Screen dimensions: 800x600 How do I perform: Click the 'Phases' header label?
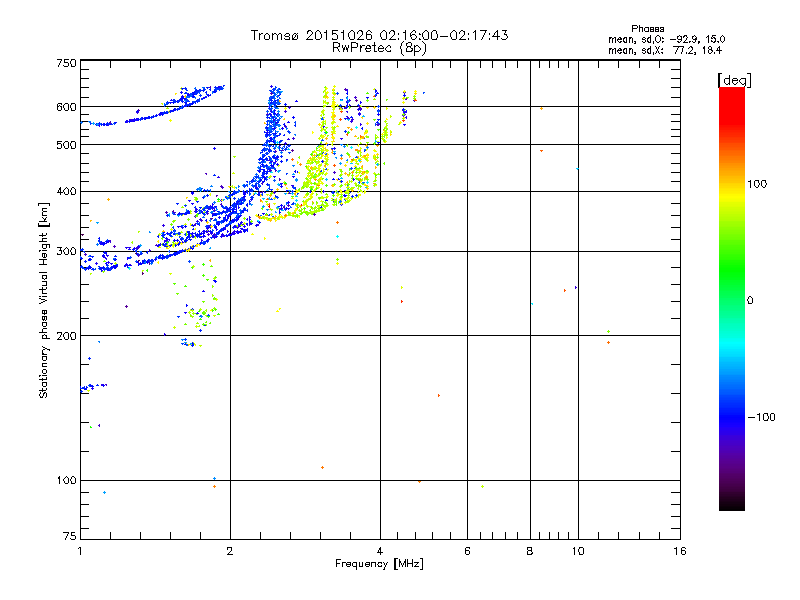coord(647,29)
